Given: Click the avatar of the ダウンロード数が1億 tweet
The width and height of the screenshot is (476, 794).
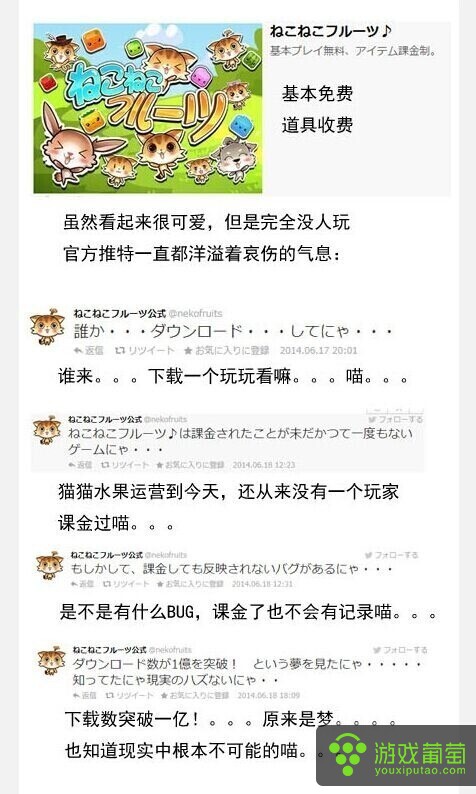Looking at the screenshot, I should click(x=52, y=661).
